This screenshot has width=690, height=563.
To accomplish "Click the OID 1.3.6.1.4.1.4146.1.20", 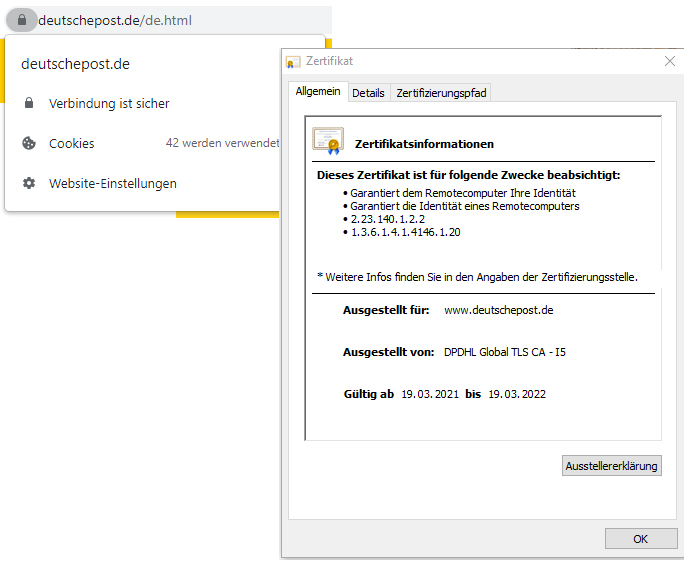I will click(x=405, y=232).
